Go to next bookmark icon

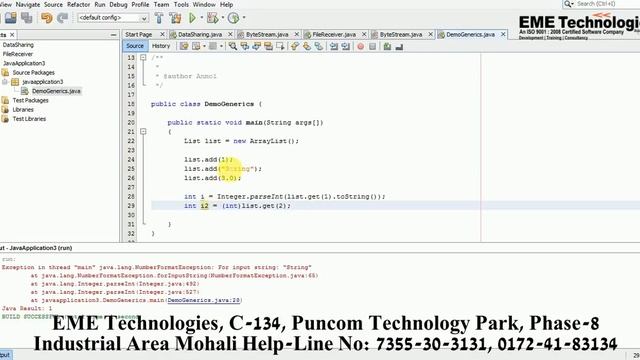coord(307,47)
